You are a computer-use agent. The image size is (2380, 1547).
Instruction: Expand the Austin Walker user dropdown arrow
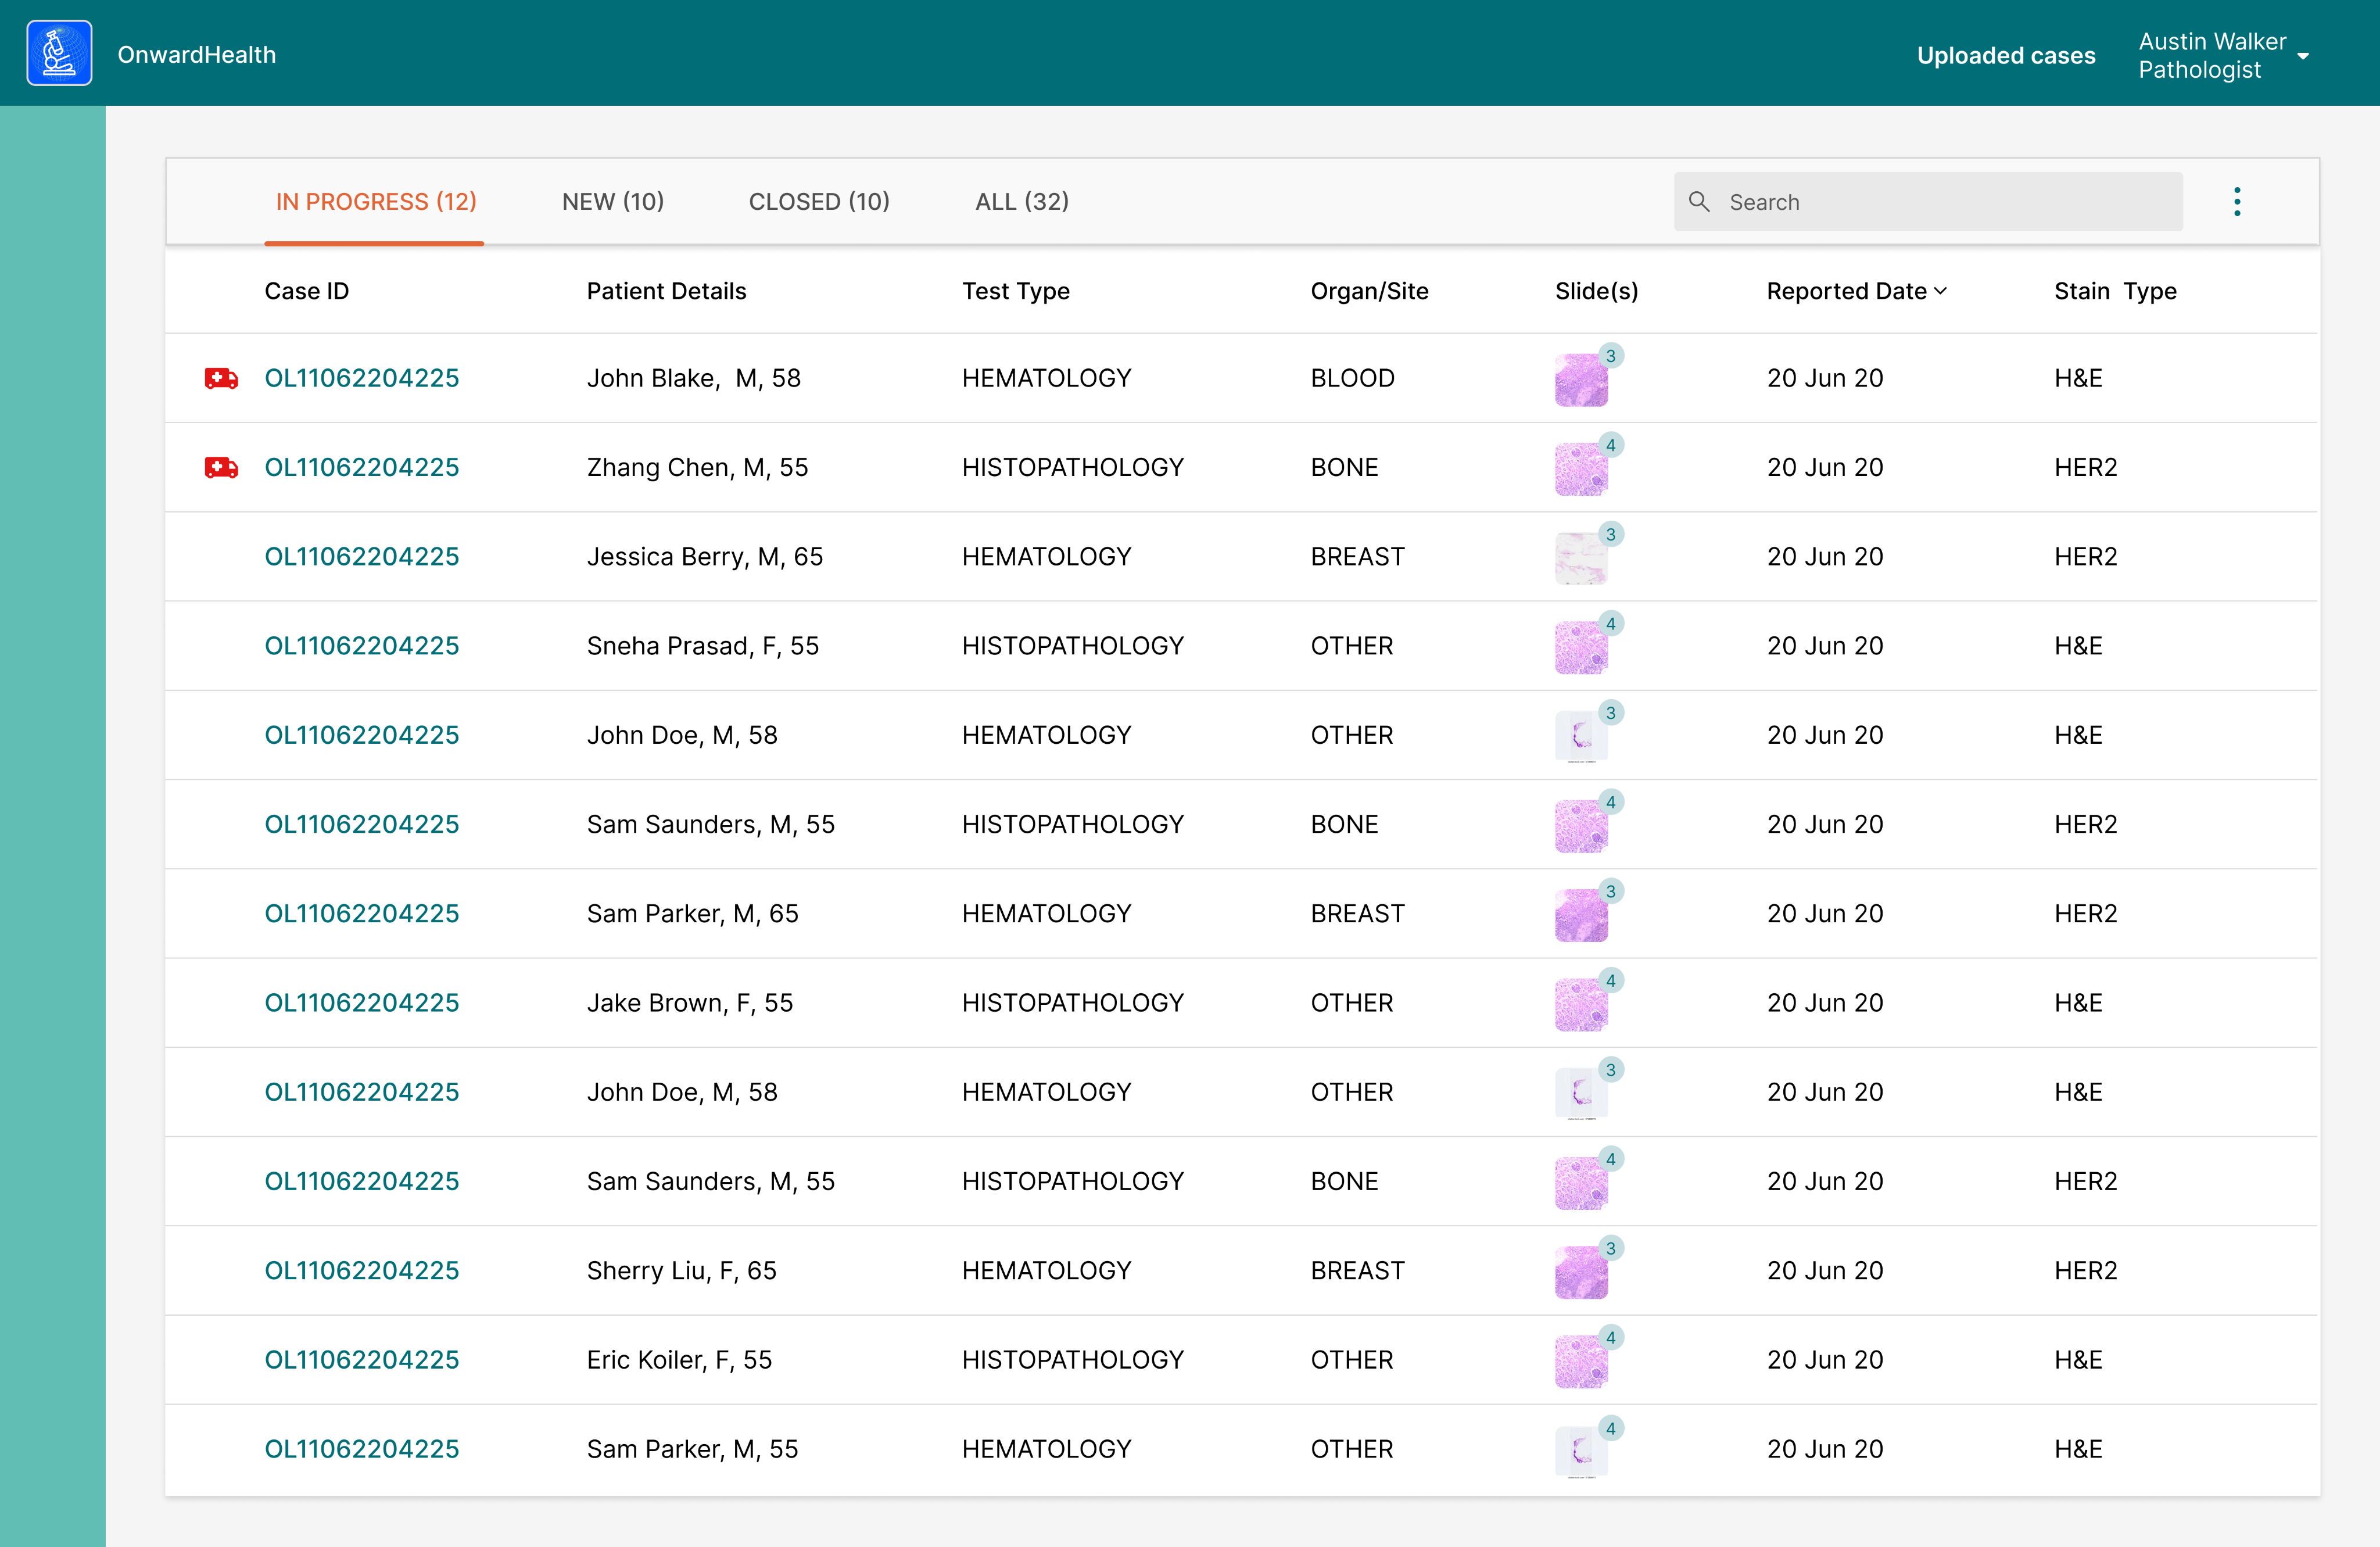point(2303,57)
